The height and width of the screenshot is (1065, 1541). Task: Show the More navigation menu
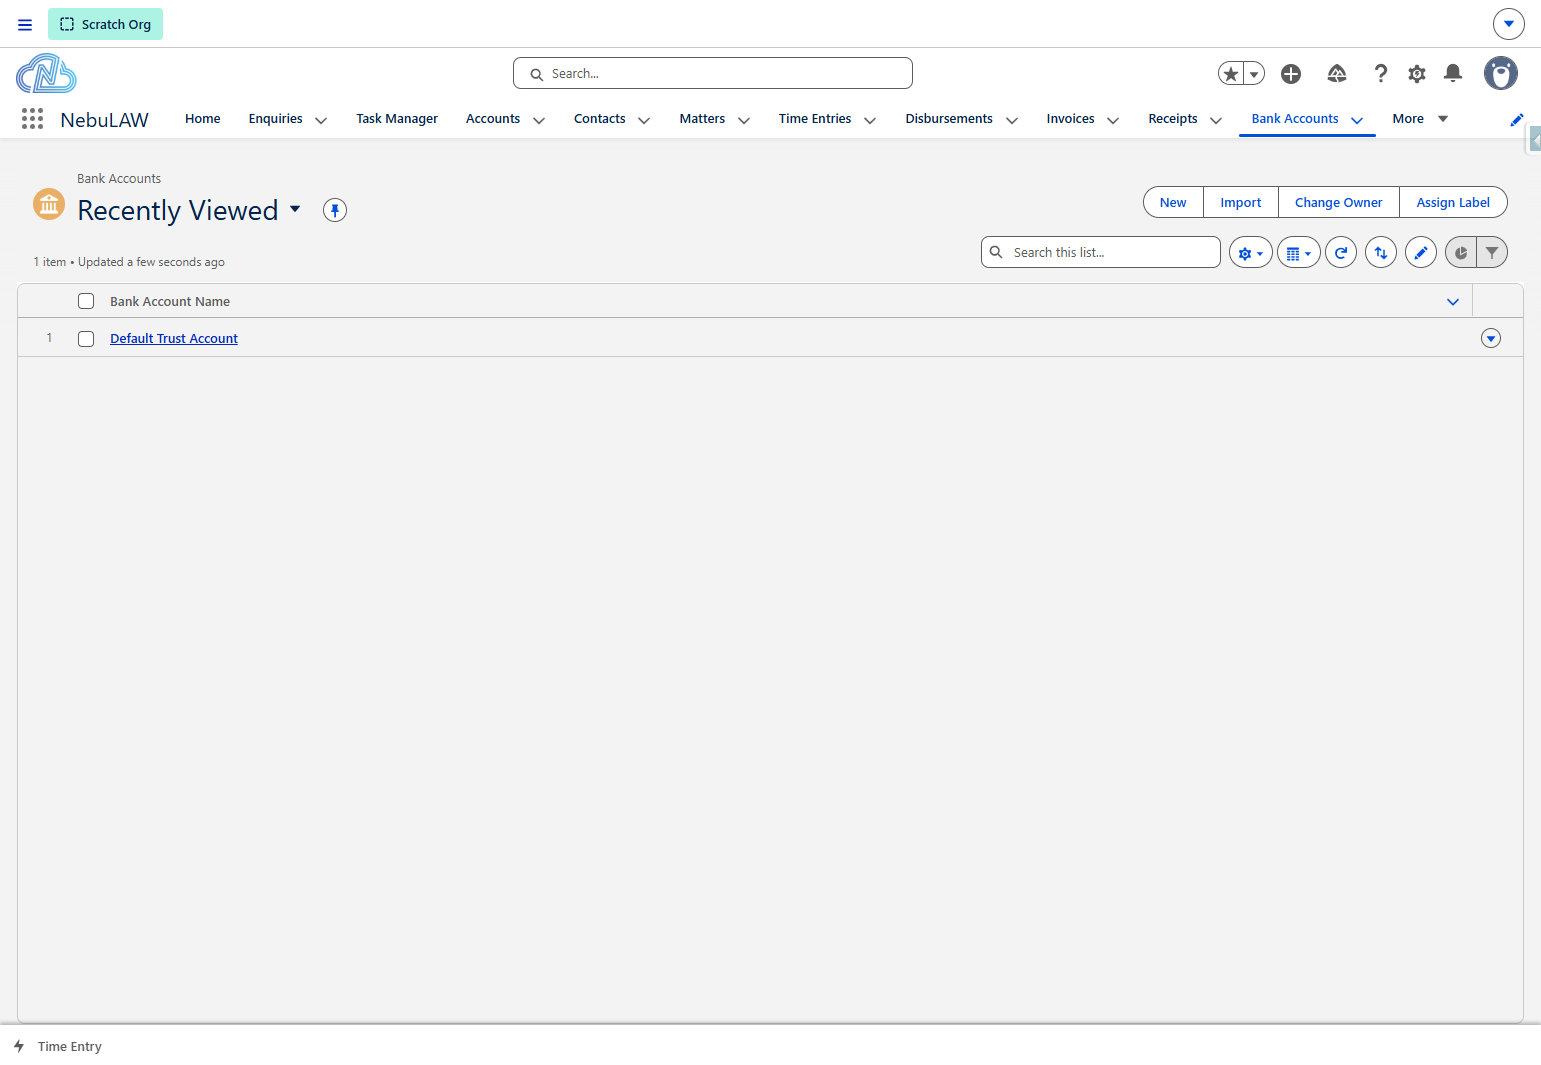click(1420, 119)
